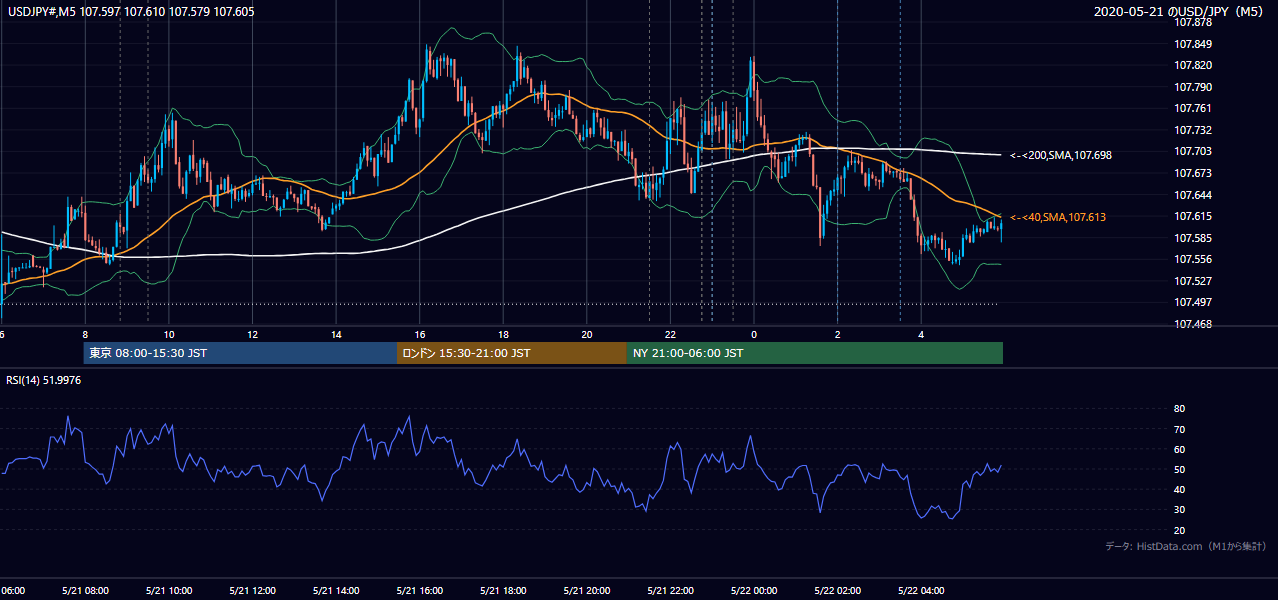Screen dimensions: 1278x600
Task: Click RSI scale value 80
Action: [x=1179, y=409]
